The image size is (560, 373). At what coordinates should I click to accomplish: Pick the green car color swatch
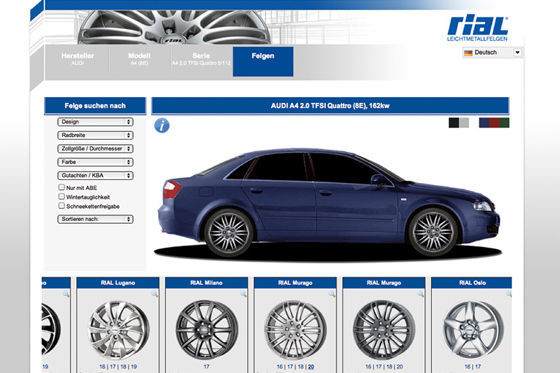coord(504,123)
